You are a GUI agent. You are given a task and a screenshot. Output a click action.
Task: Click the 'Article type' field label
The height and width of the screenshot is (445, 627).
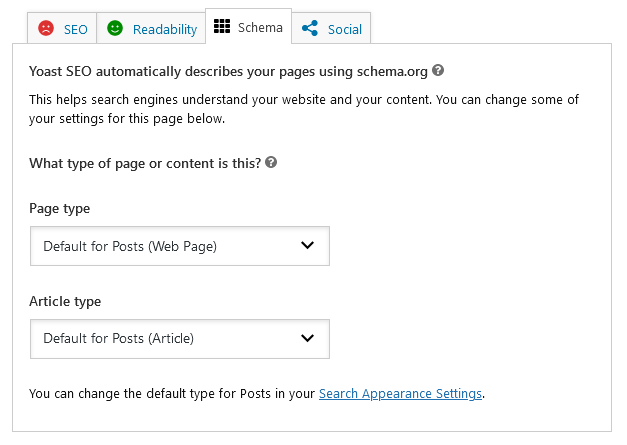click(x=65, y=301)
